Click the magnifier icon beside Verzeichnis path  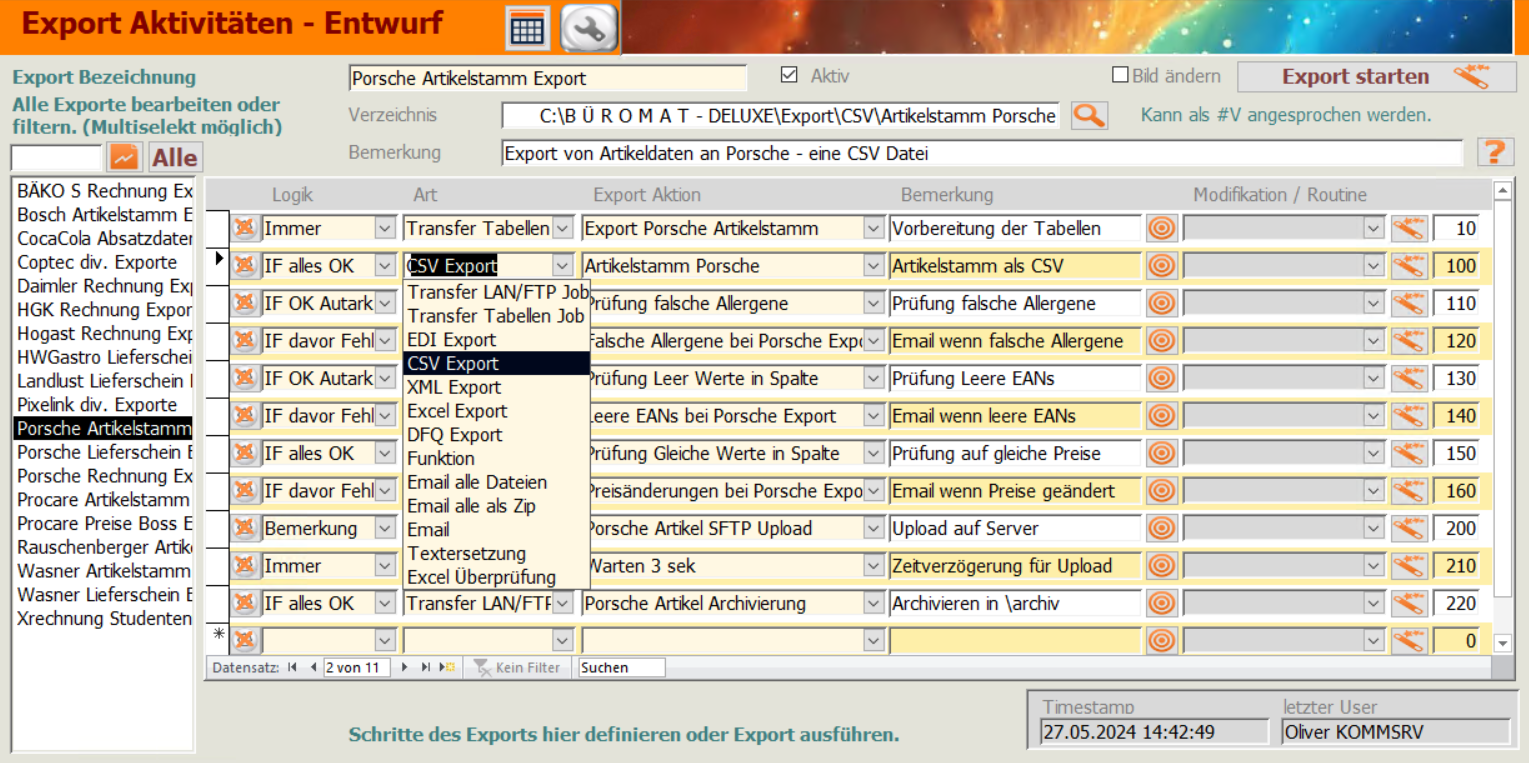pyautogui.click(x=1089, y=116)
